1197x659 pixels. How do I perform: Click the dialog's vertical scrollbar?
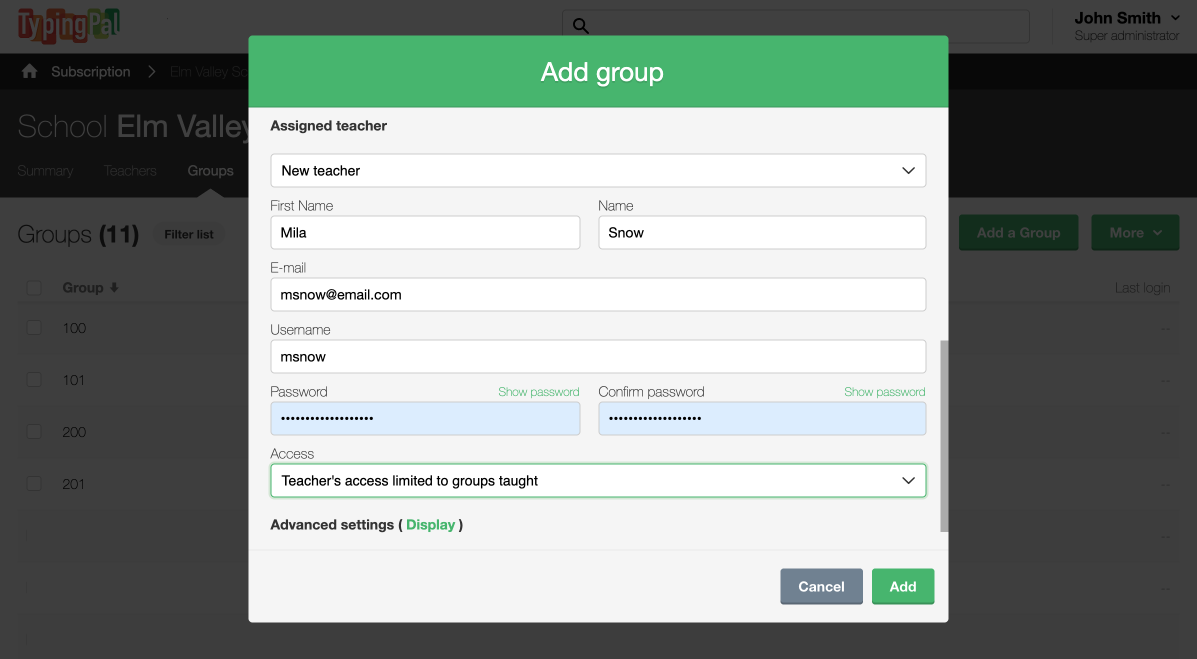944,435
